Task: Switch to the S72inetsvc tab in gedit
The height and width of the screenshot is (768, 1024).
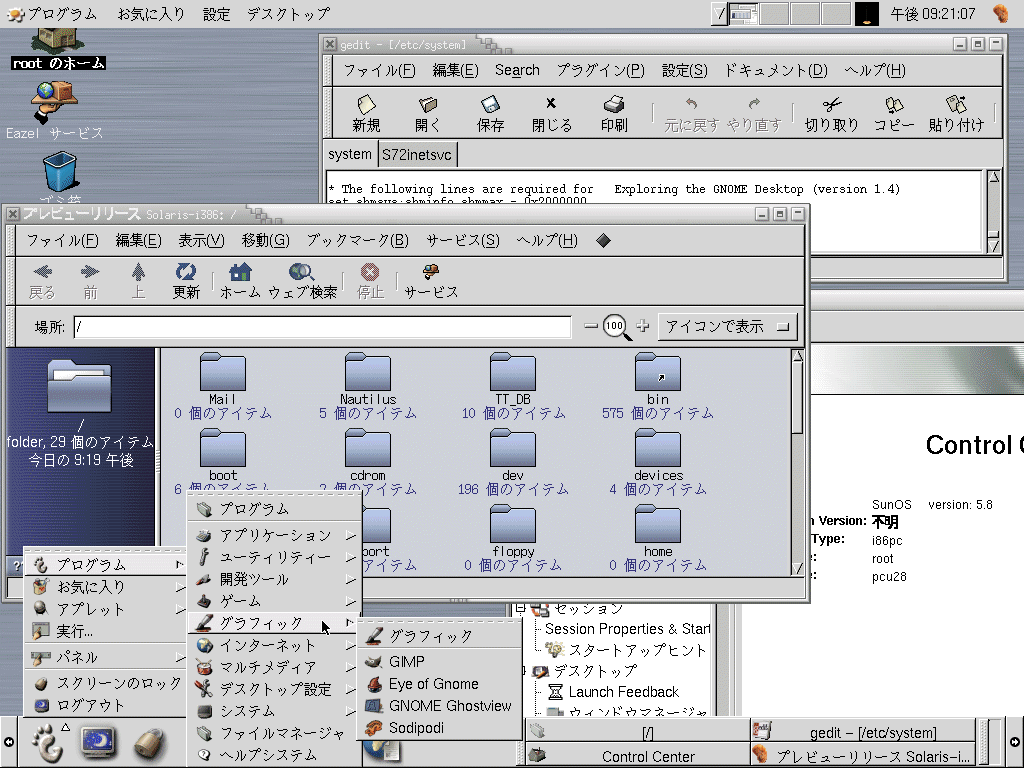Action: click(x=417, y=155)
